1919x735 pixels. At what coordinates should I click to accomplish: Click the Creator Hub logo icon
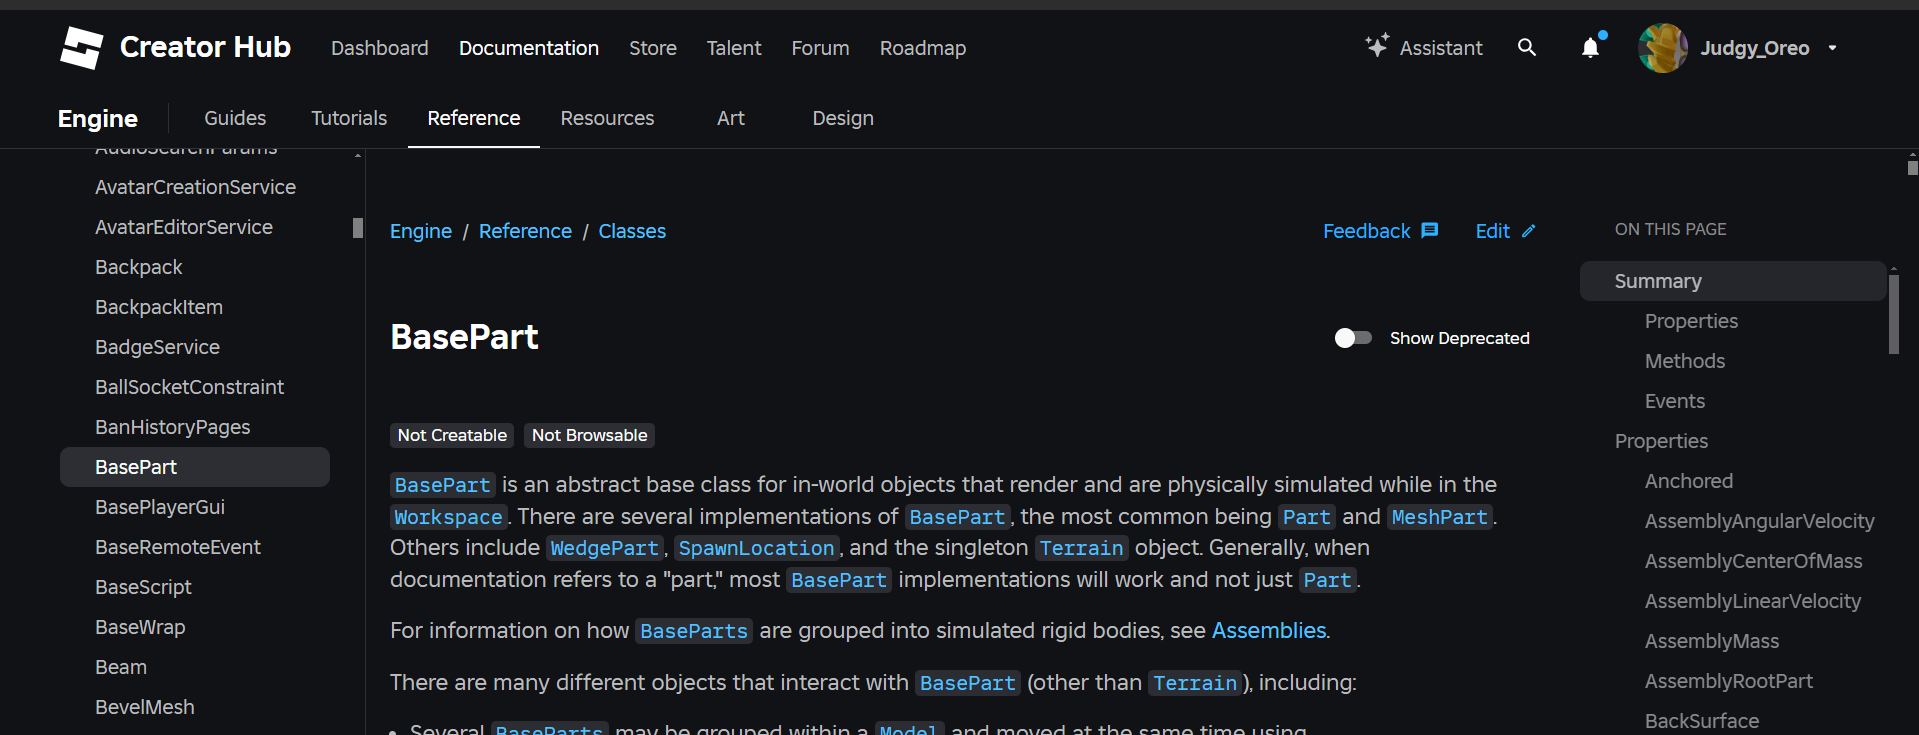tap(81, 47)
